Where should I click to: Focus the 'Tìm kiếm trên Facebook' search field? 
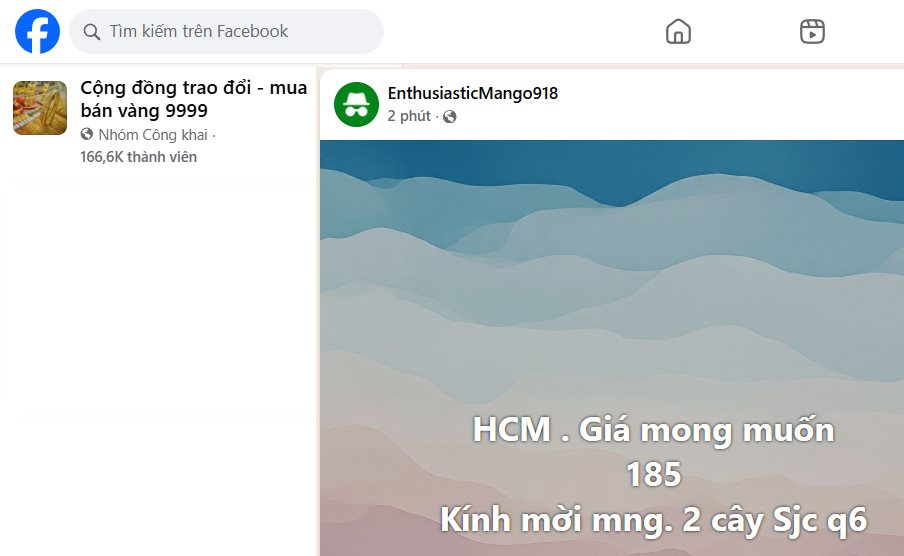tap(227, 31)
